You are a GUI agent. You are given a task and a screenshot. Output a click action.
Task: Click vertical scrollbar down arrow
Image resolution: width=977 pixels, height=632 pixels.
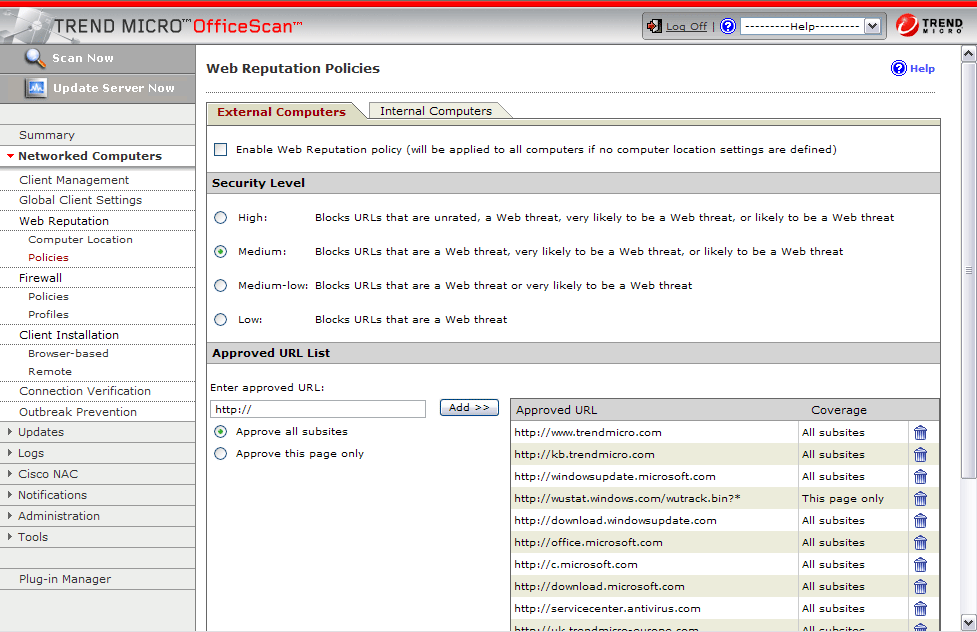coord(968,622)
